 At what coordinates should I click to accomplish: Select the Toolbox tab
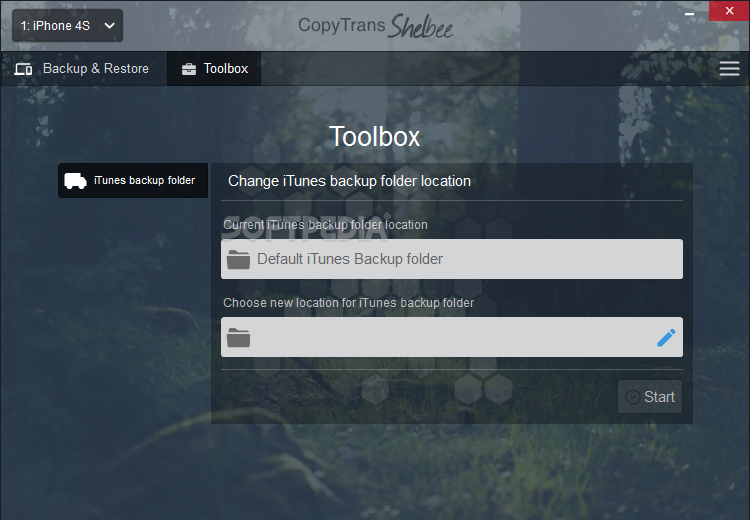point(214,69)
